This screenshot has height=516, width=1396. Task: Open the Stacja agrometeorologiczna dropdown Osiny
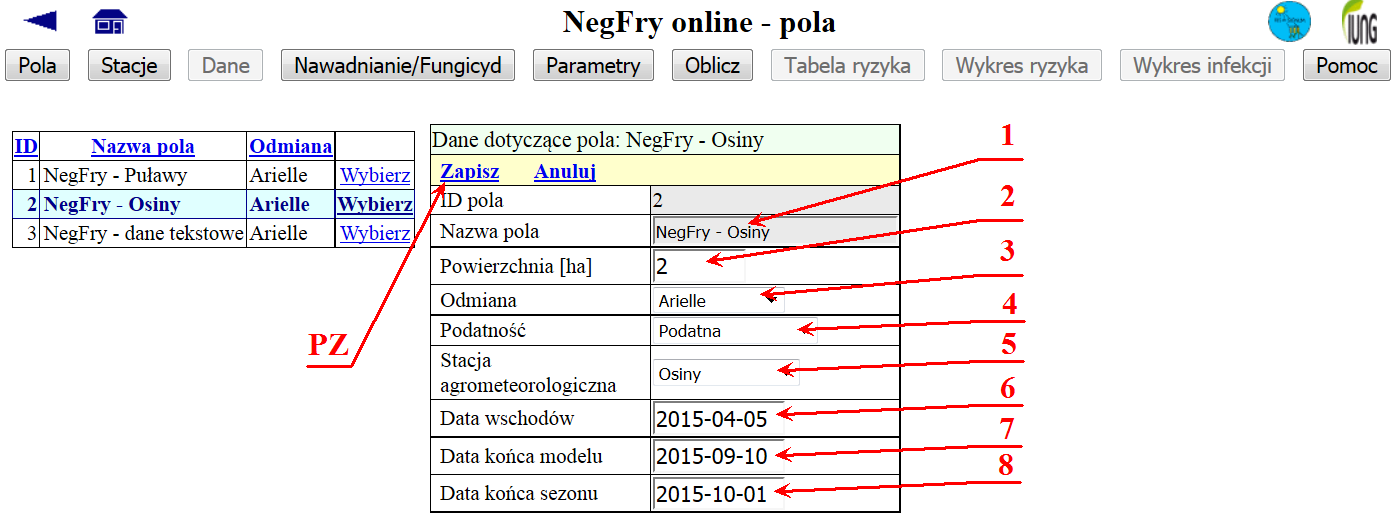(x=726, y=374)
